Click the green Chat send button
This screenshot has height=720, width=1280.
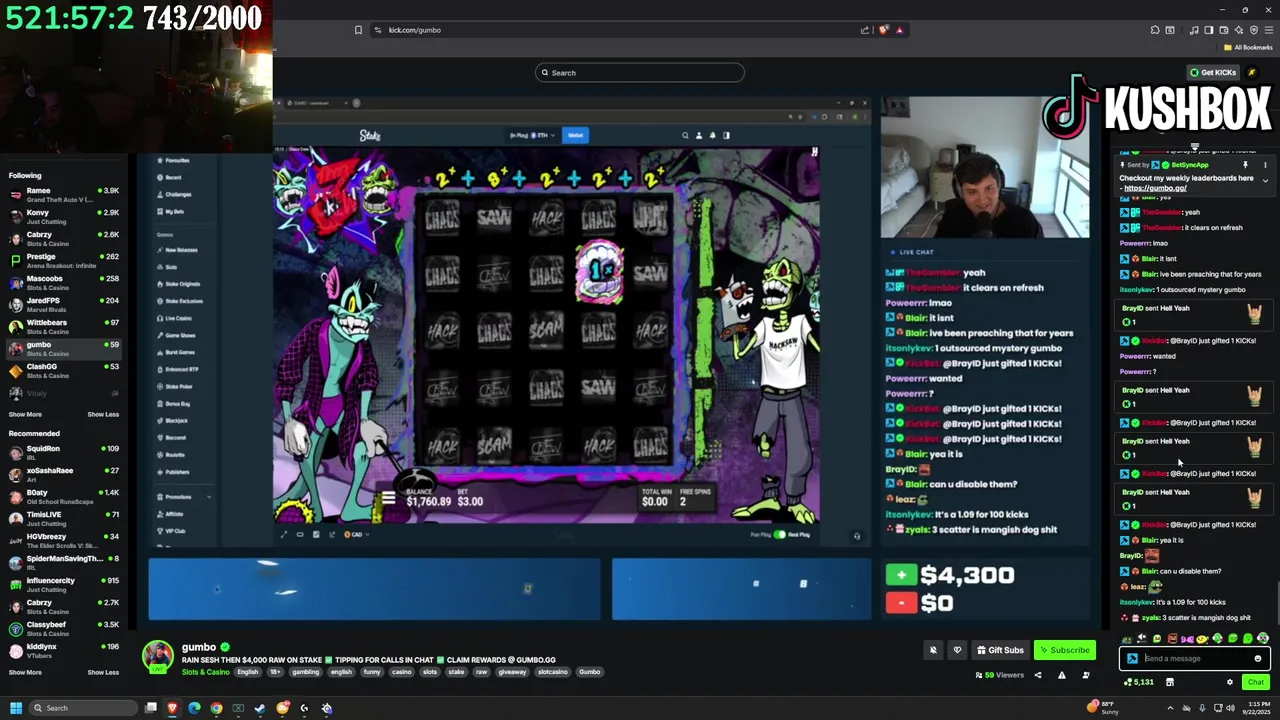(x=1256, y=682)
